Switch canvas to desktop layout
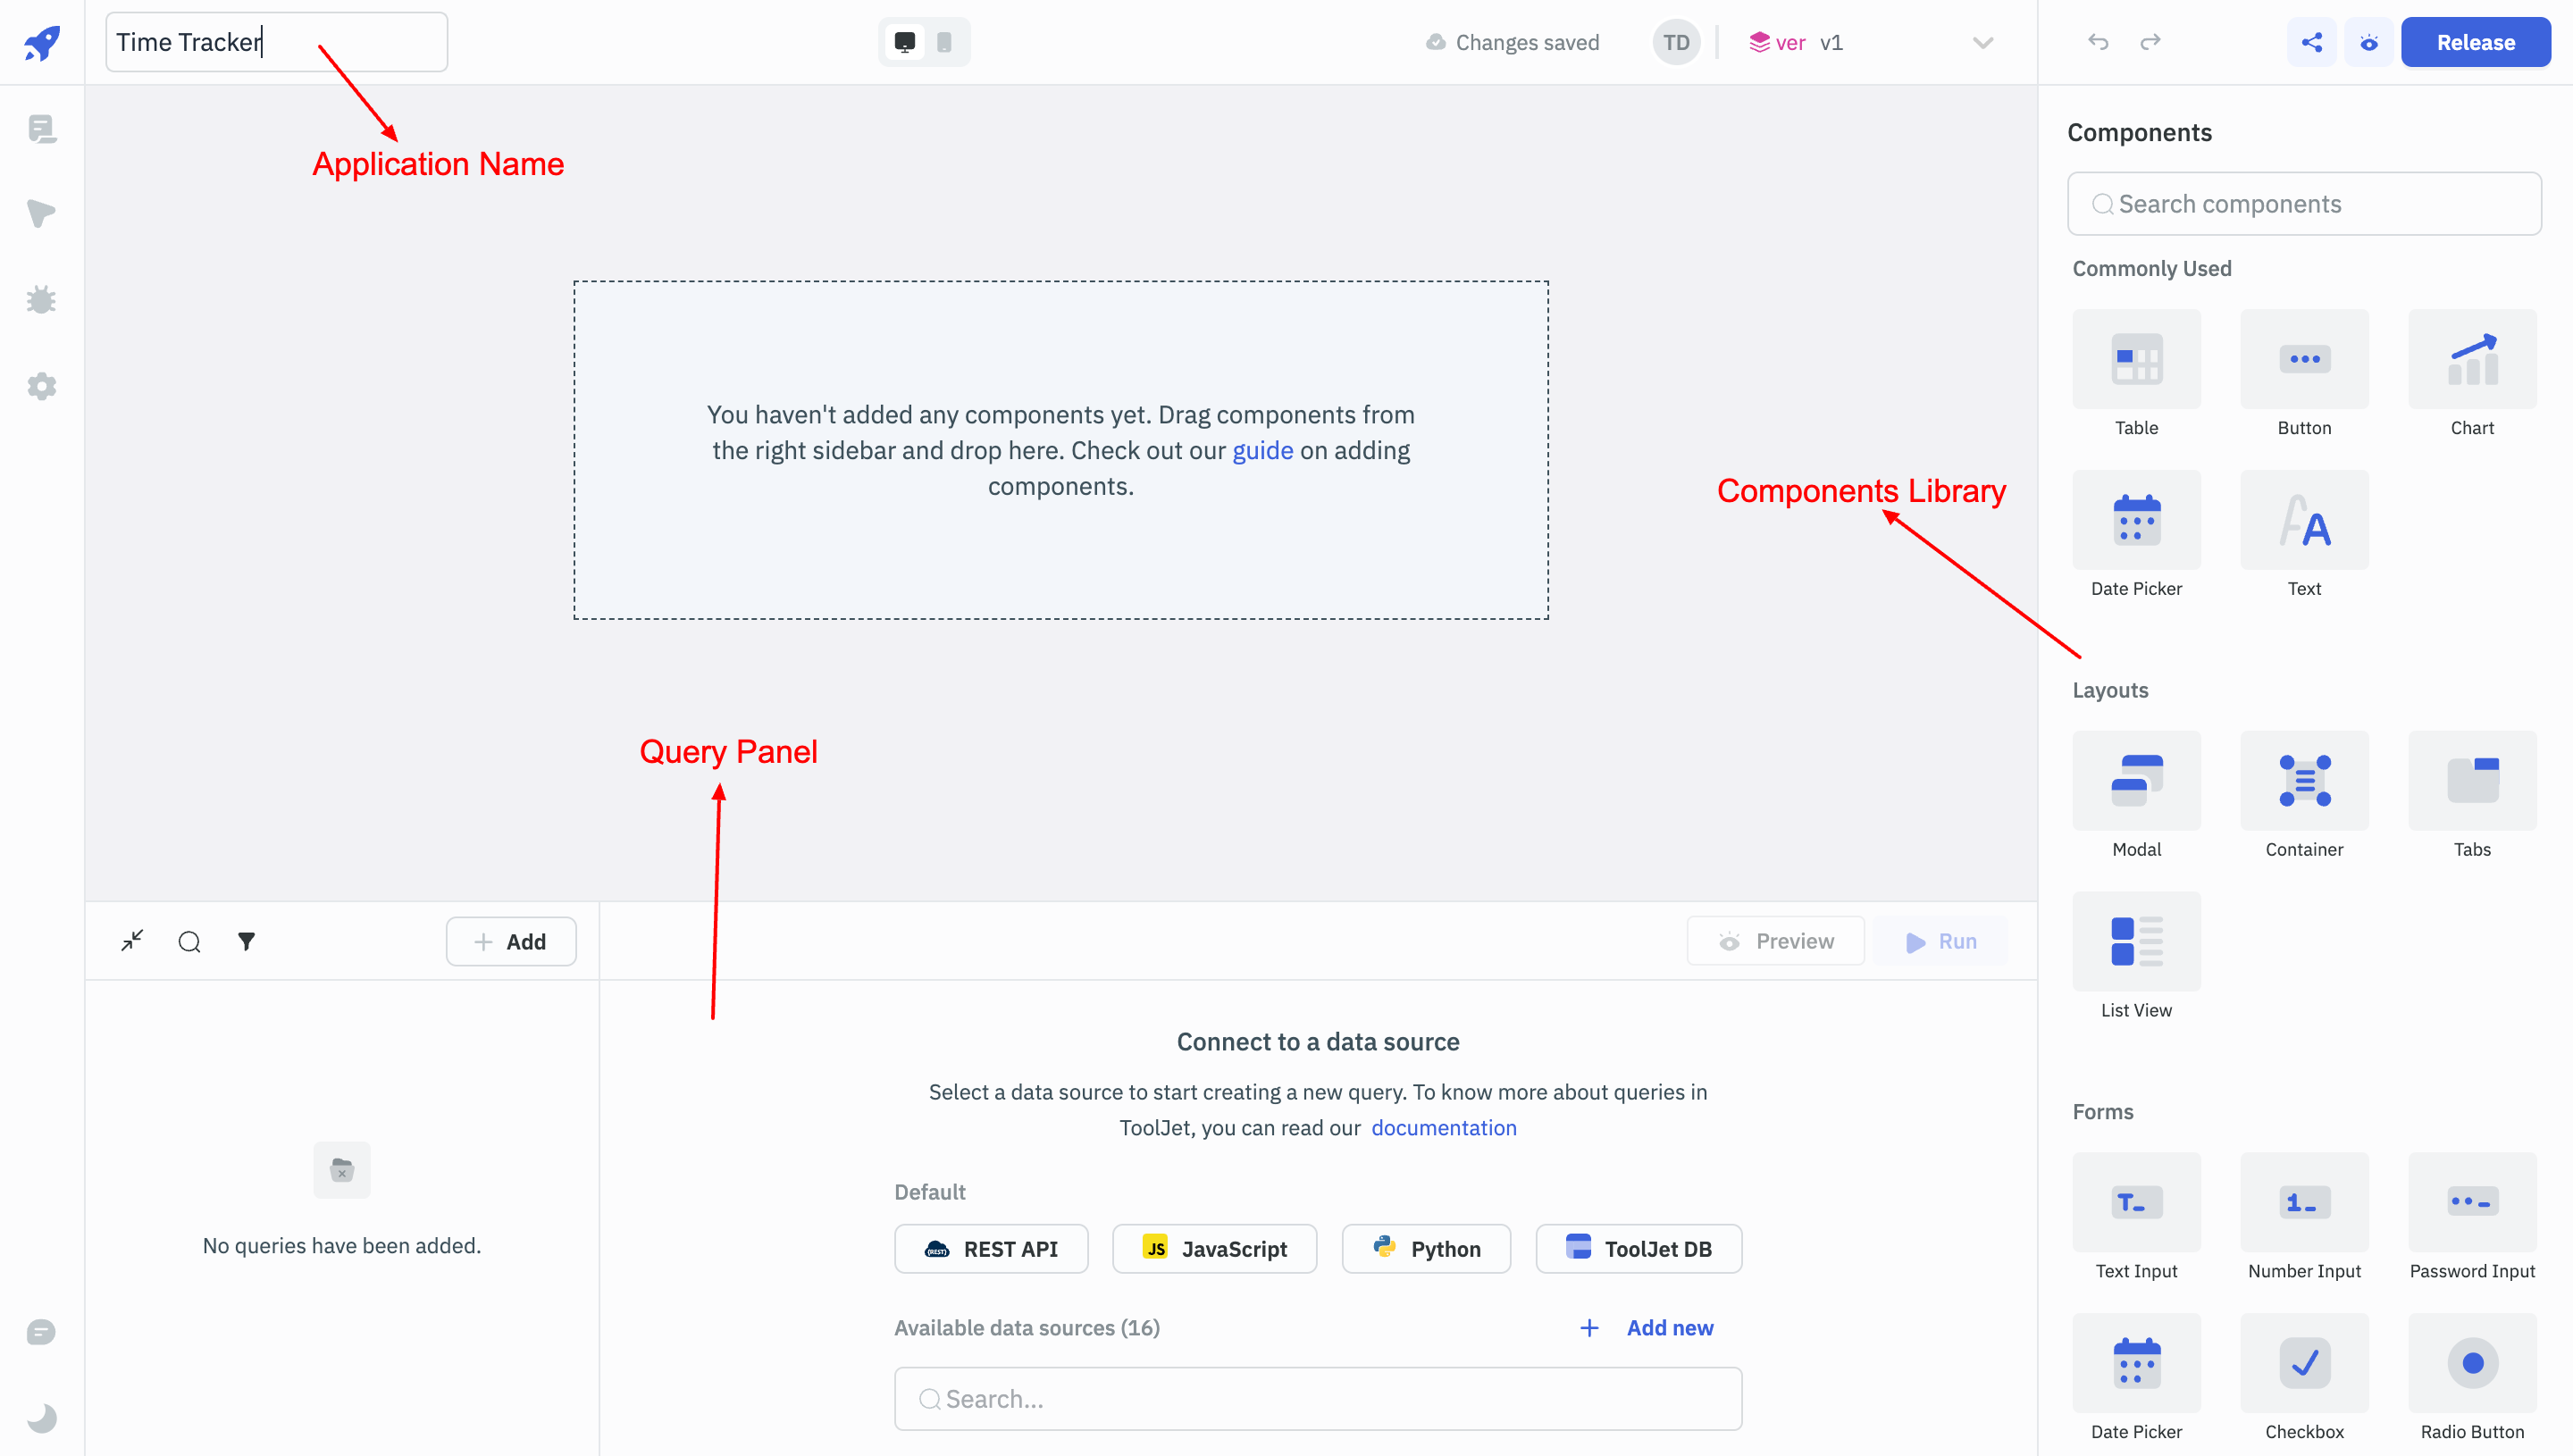Viewport: 2573px width, 1456px height. pos(904,42)
